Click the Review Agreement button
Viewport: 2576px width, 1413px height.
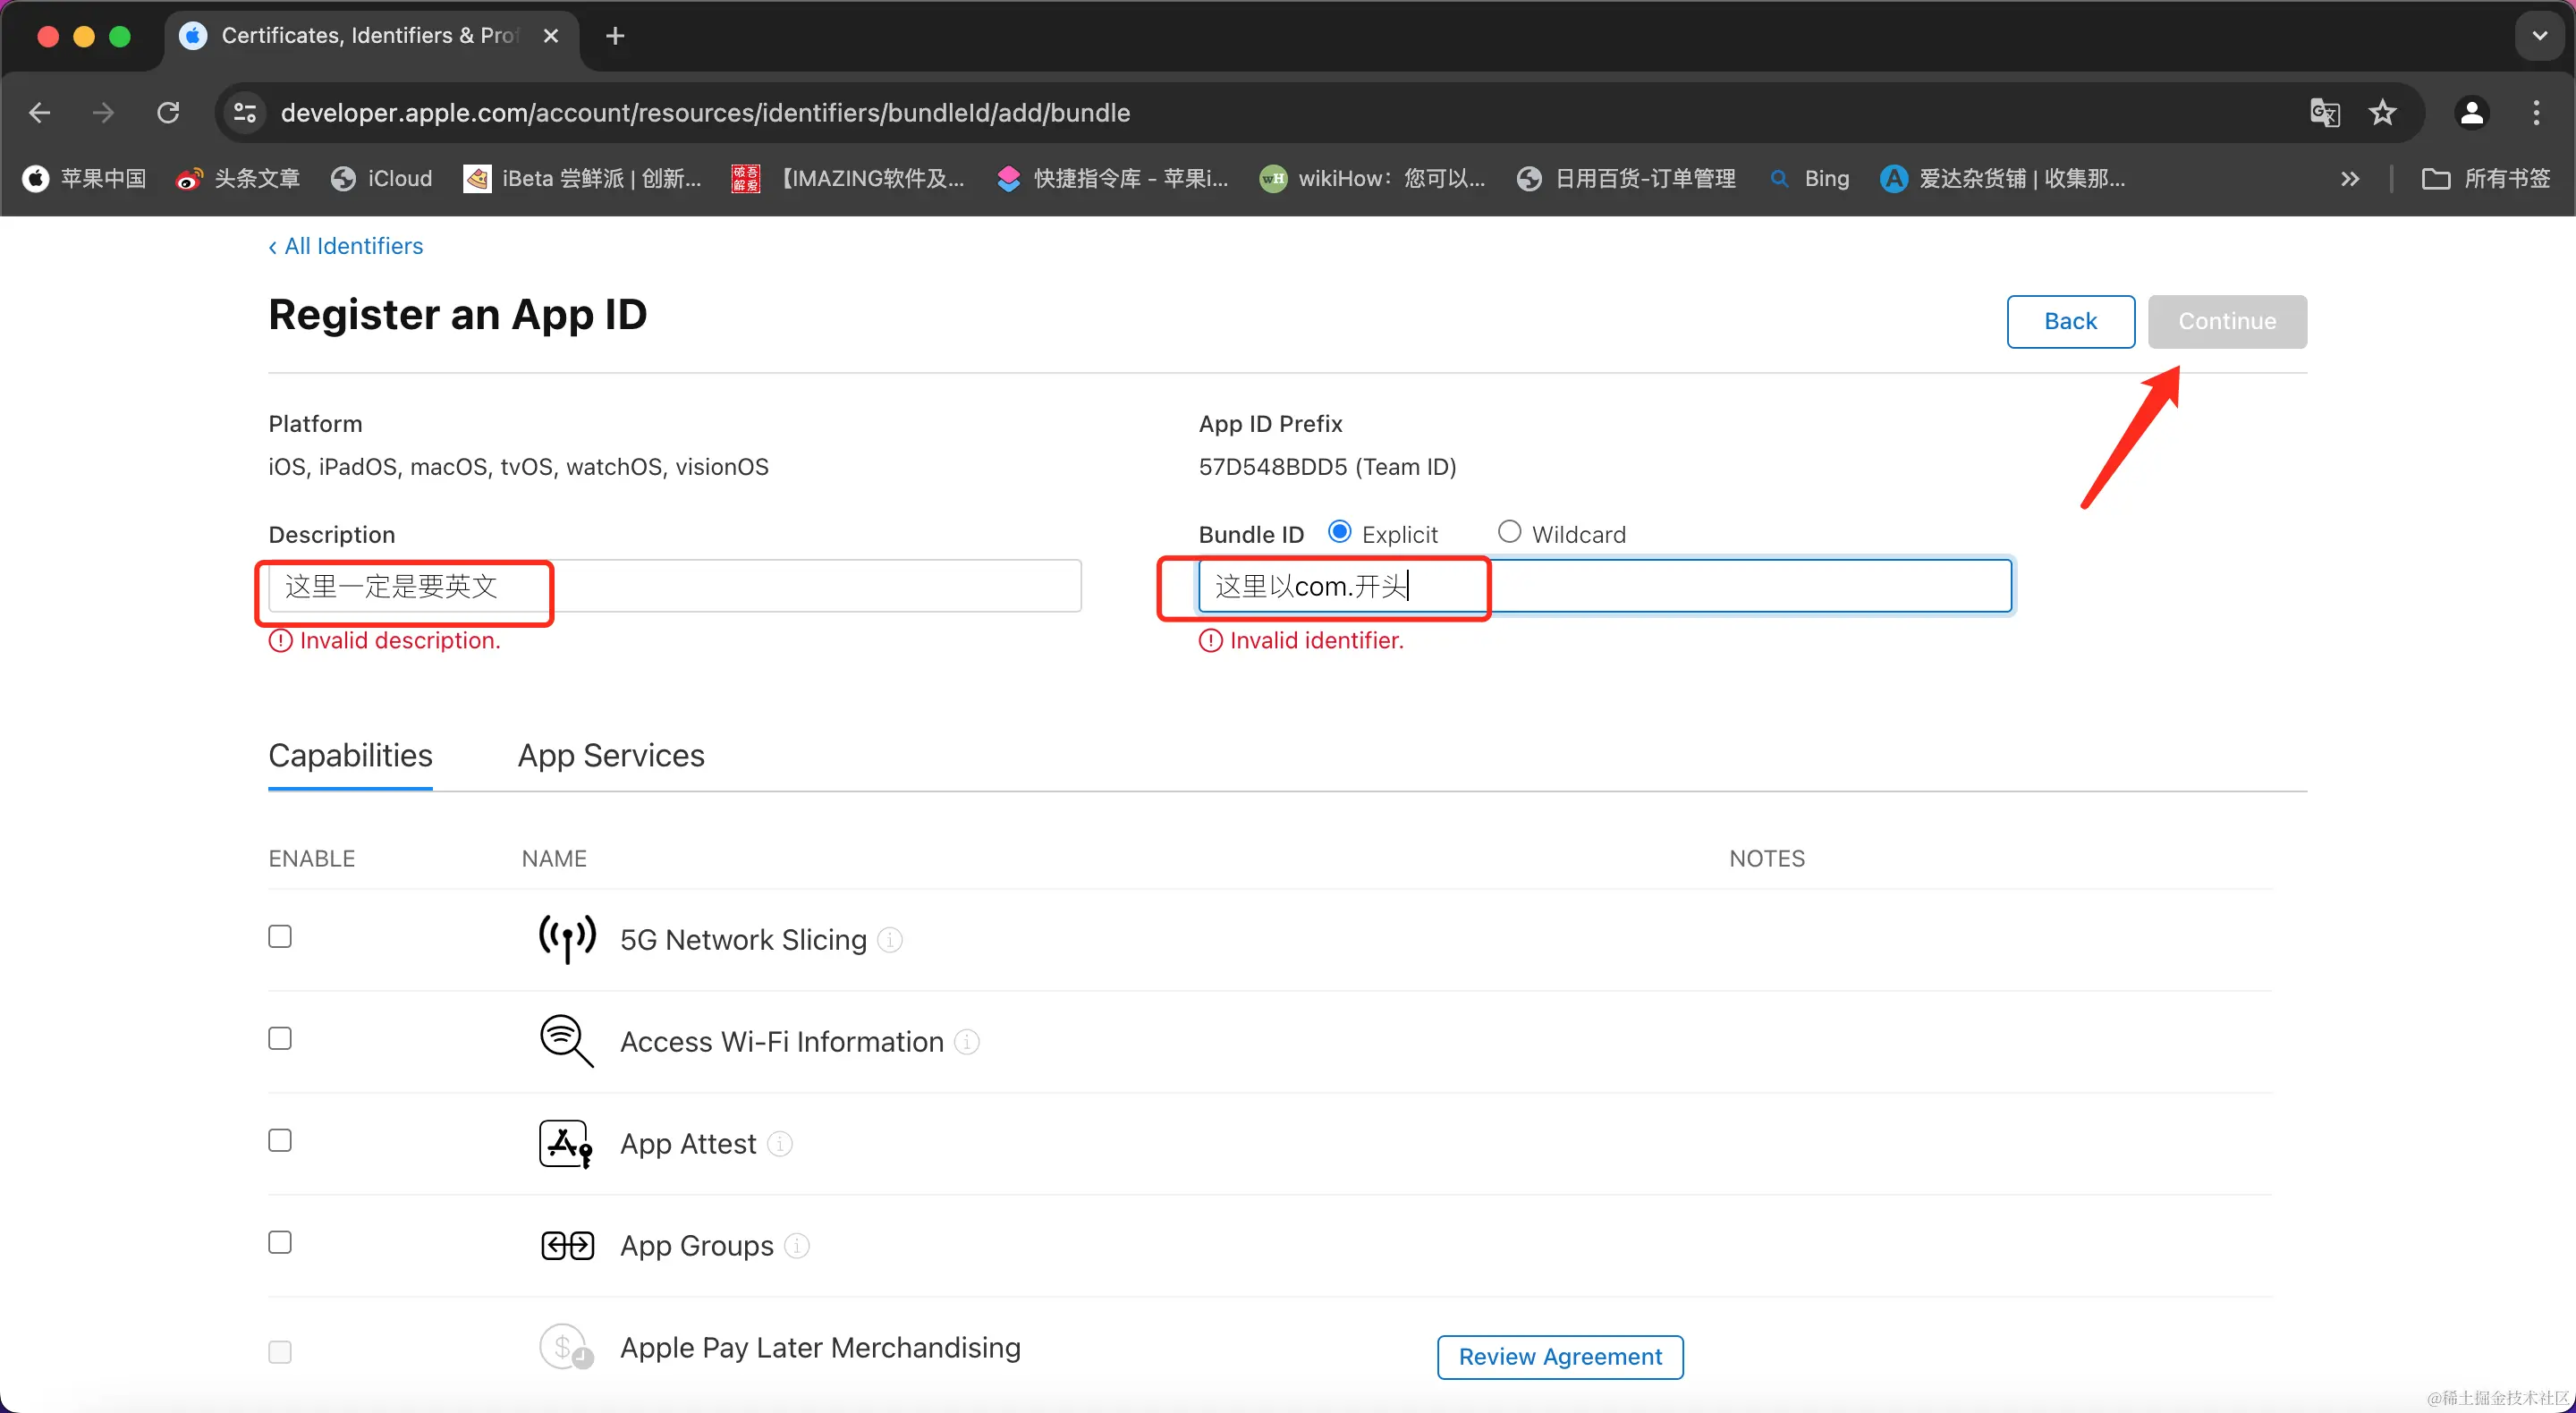click(x=1559, y=1357)
